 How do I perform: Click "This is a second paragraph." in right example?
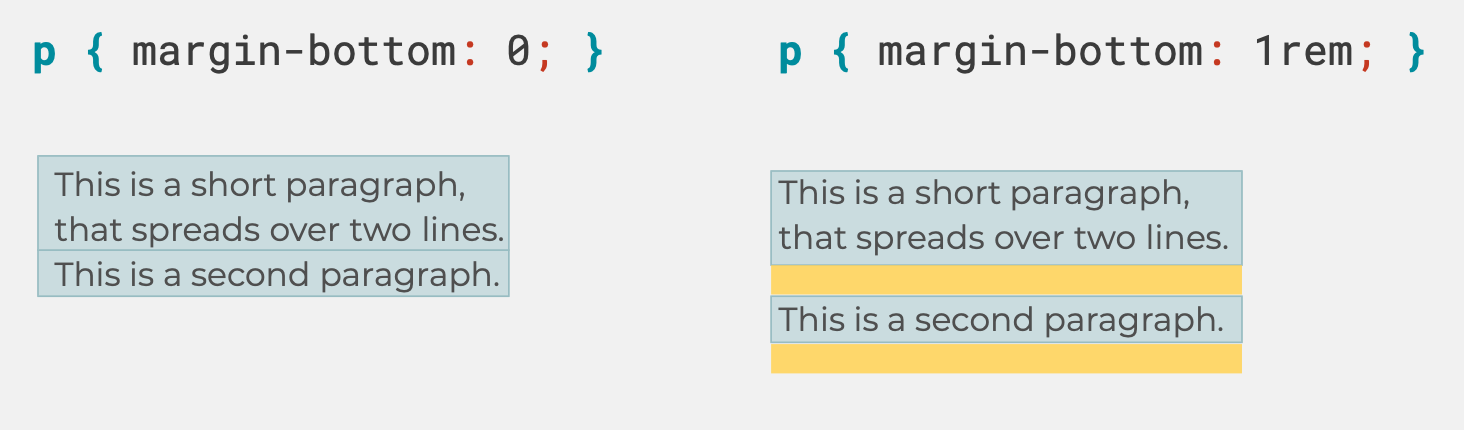(x=1006, y=320)
